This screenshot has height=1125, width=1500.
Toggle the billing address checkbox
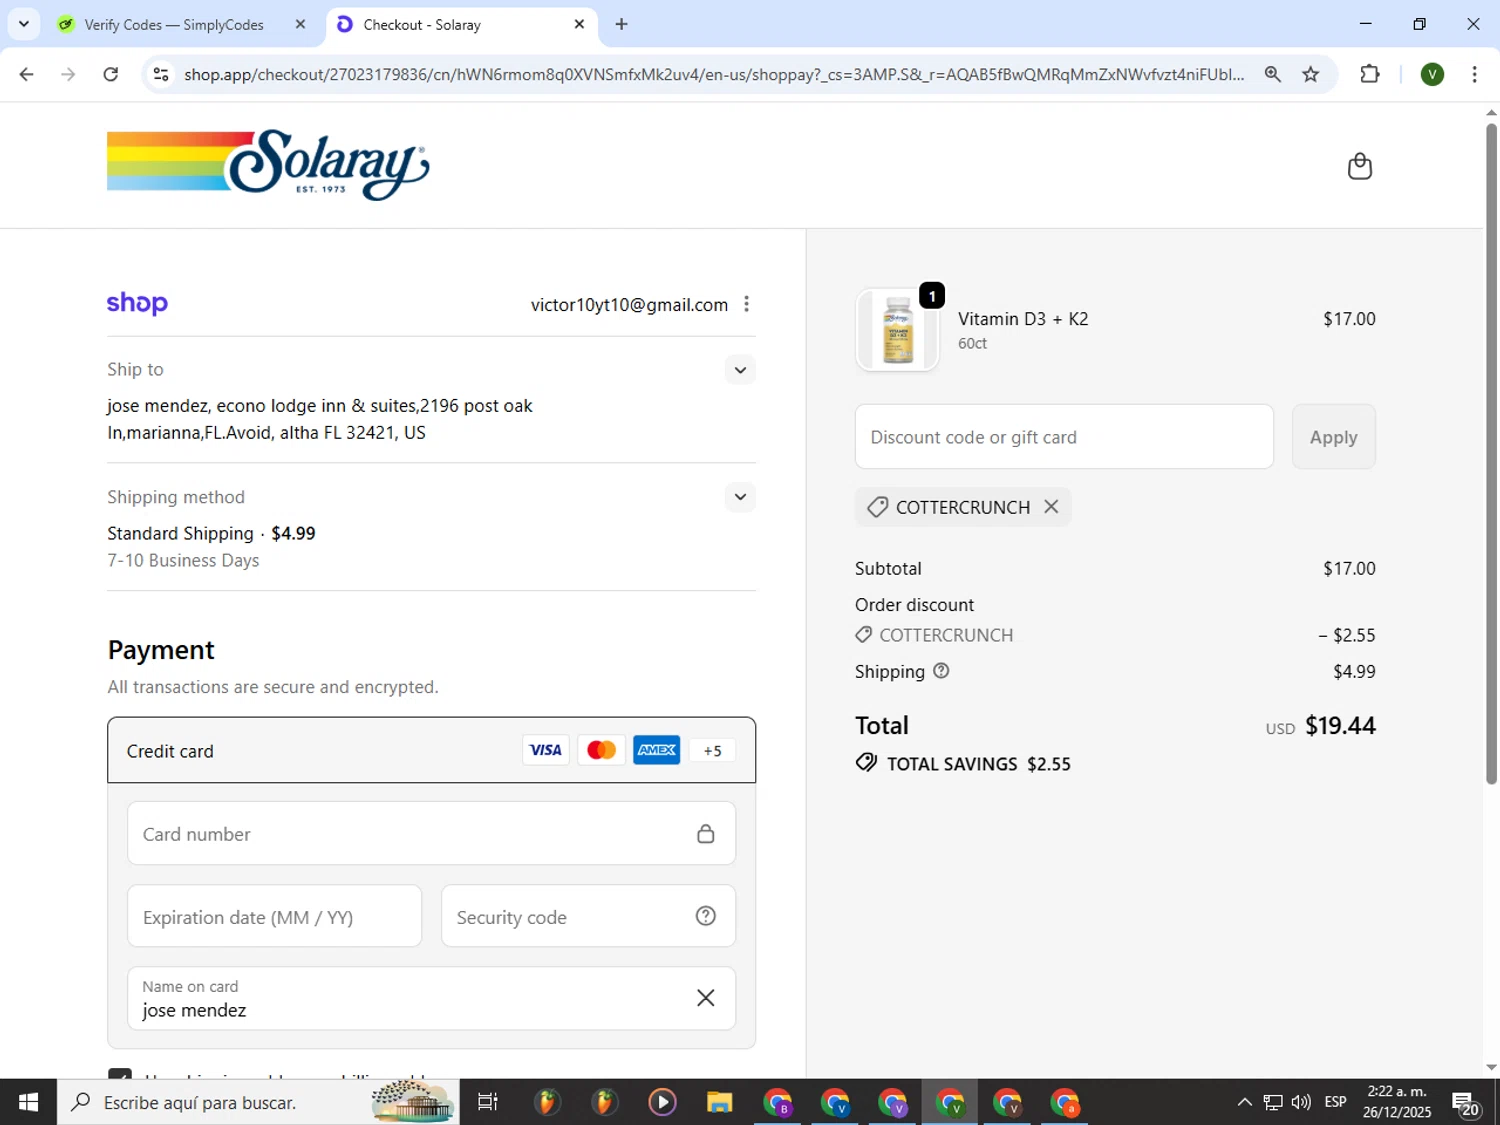[120, 1074]
